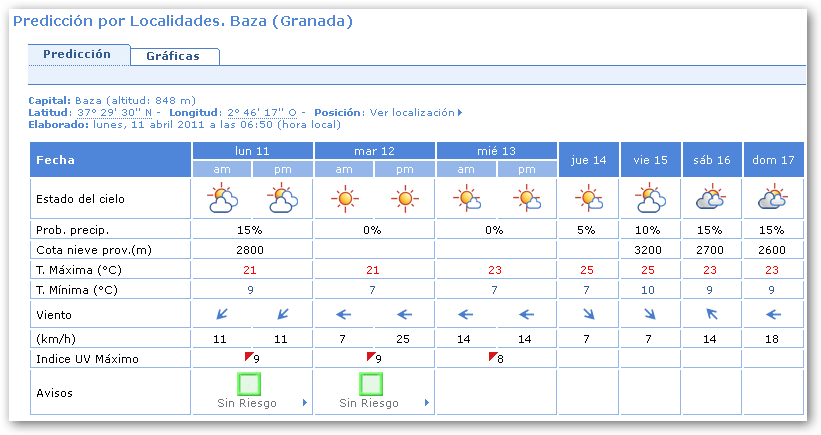Click Saturday 16 wind direction arrow

coord(712,314)
